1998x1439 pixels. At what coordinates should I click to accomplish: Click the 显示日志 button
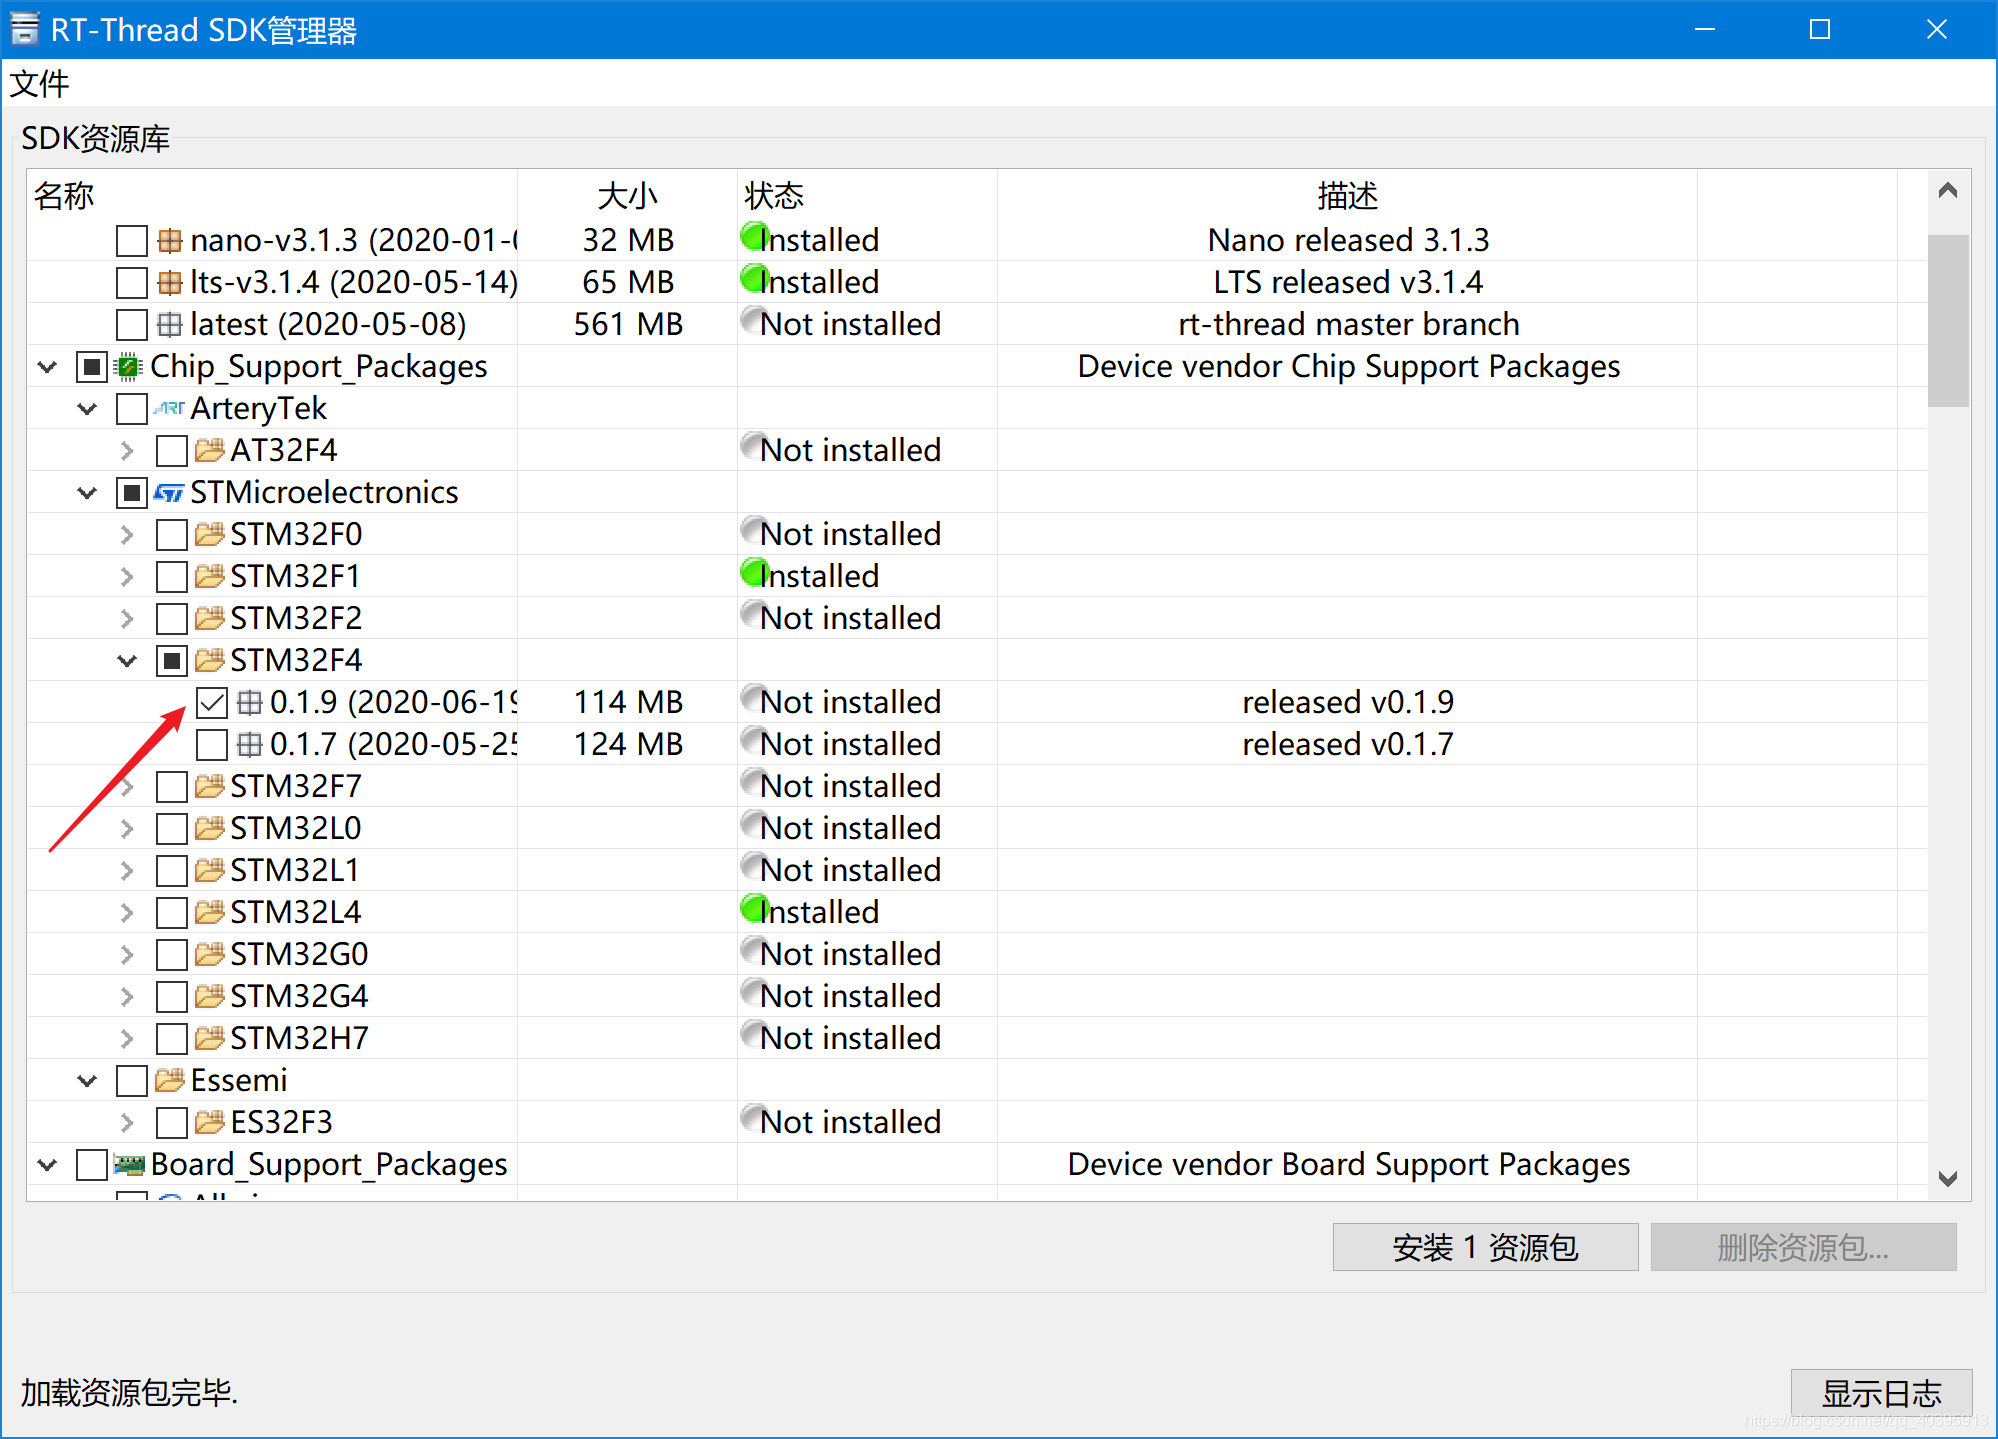click(1880, 1392)
